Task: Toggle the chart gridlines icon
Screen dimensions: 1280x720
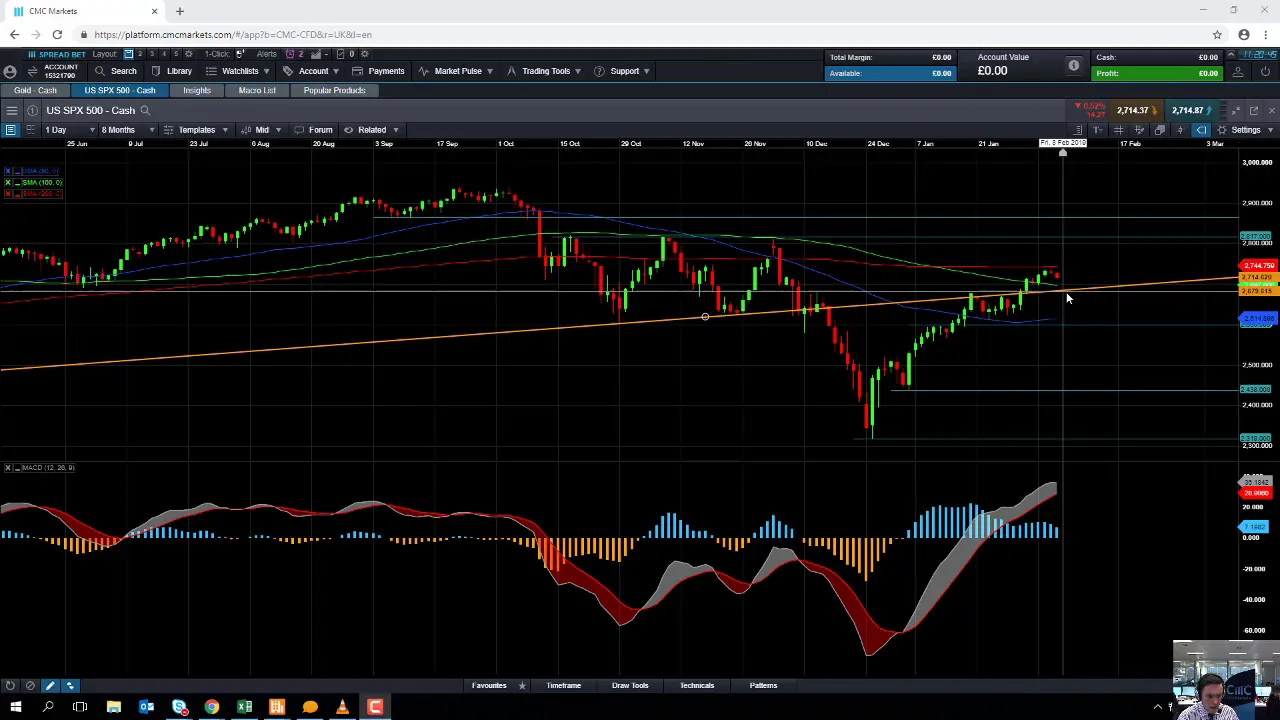Action: [1118, 130]
